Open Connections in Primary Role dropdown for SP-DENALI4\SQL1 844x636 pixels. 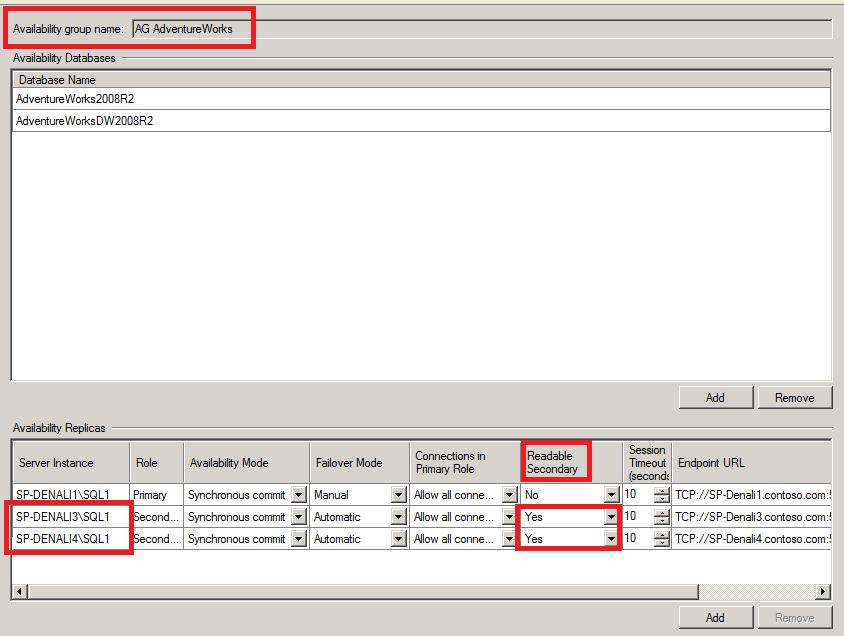(x=509, y=539)
